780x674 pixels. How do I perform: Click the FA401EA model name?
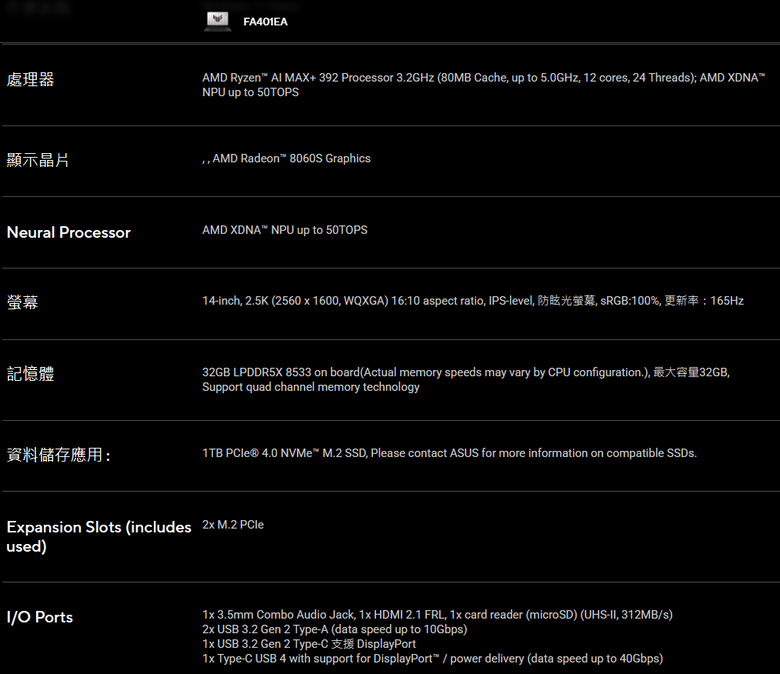pyautogui.click(x=265, y=22)
